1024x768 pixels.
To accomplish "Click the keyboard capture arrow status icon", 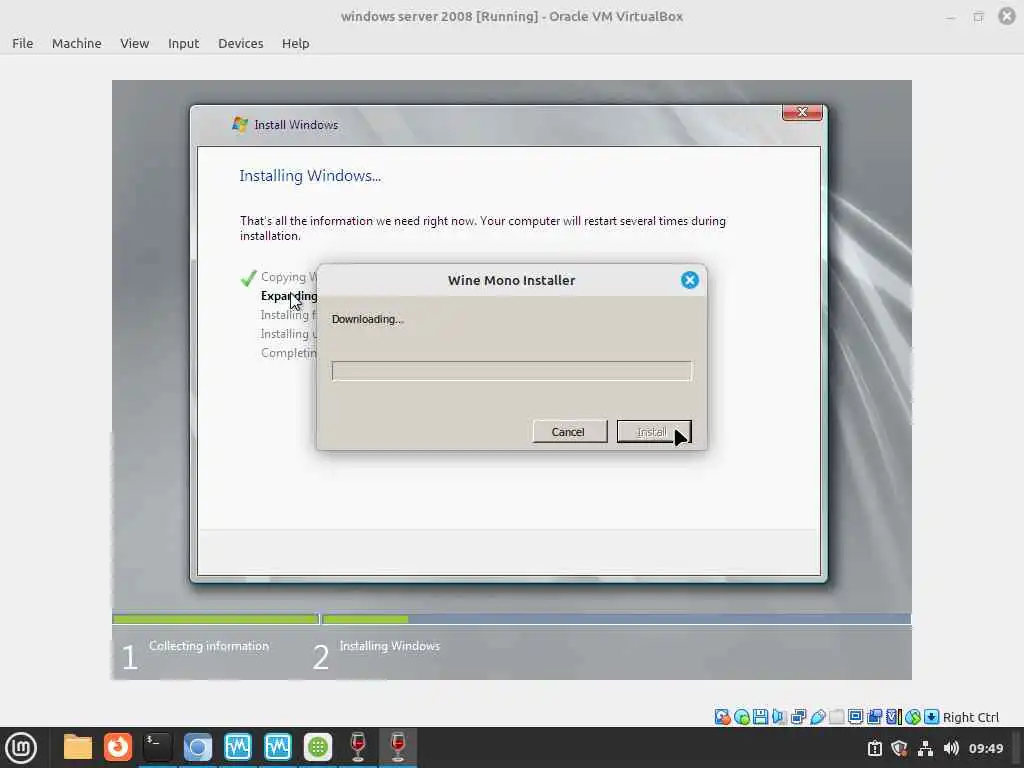I will point(932,717).
